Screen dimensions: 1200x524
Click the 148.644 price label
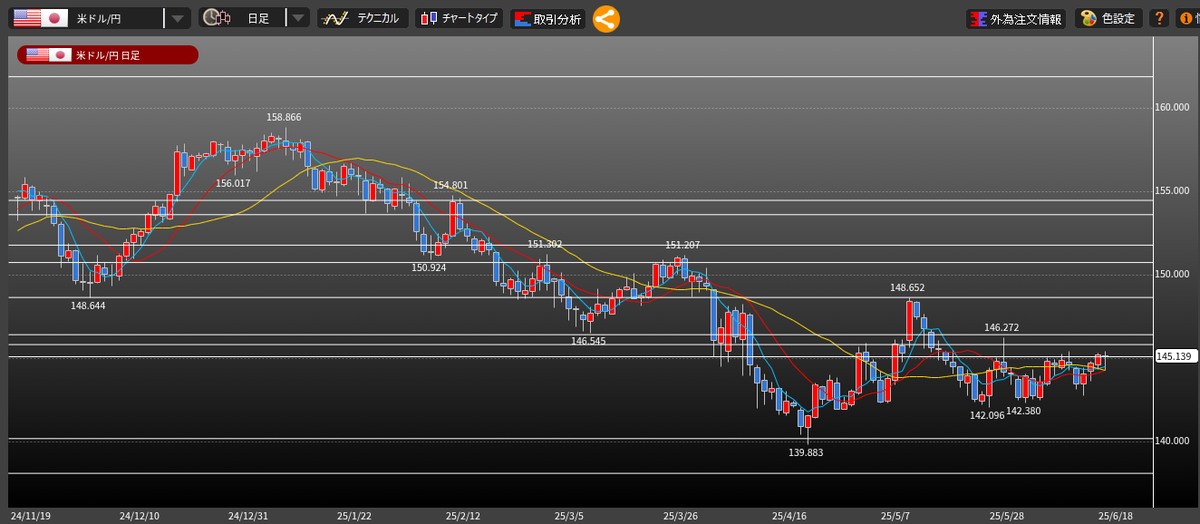pyautogui.click(x=88, y=305)
